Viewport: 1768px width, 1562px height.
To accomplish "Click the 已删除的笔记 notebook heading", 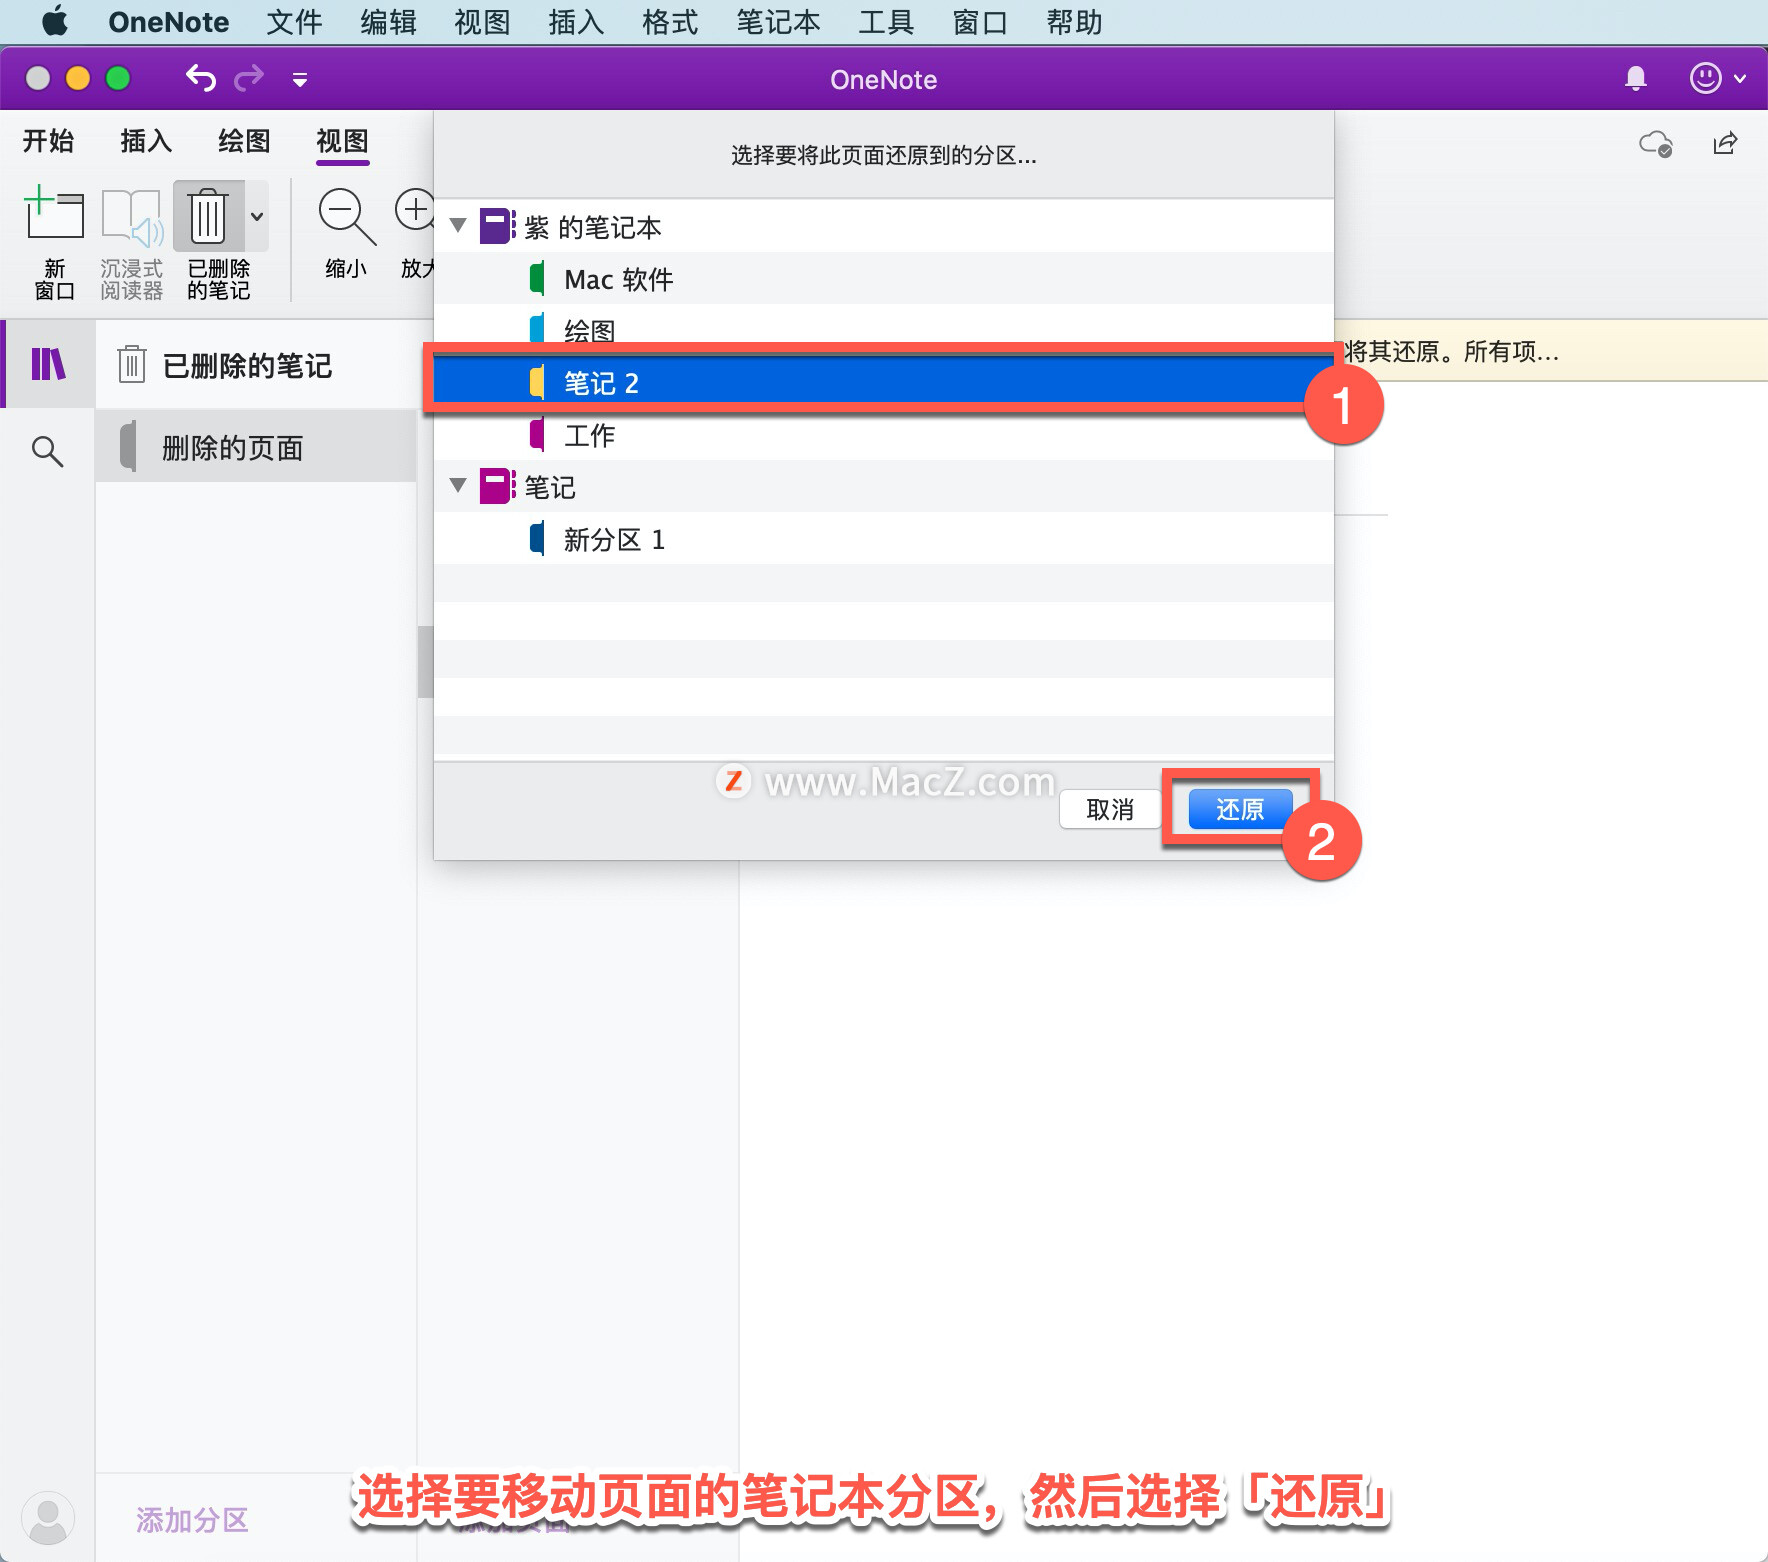I will coord(247,365).
